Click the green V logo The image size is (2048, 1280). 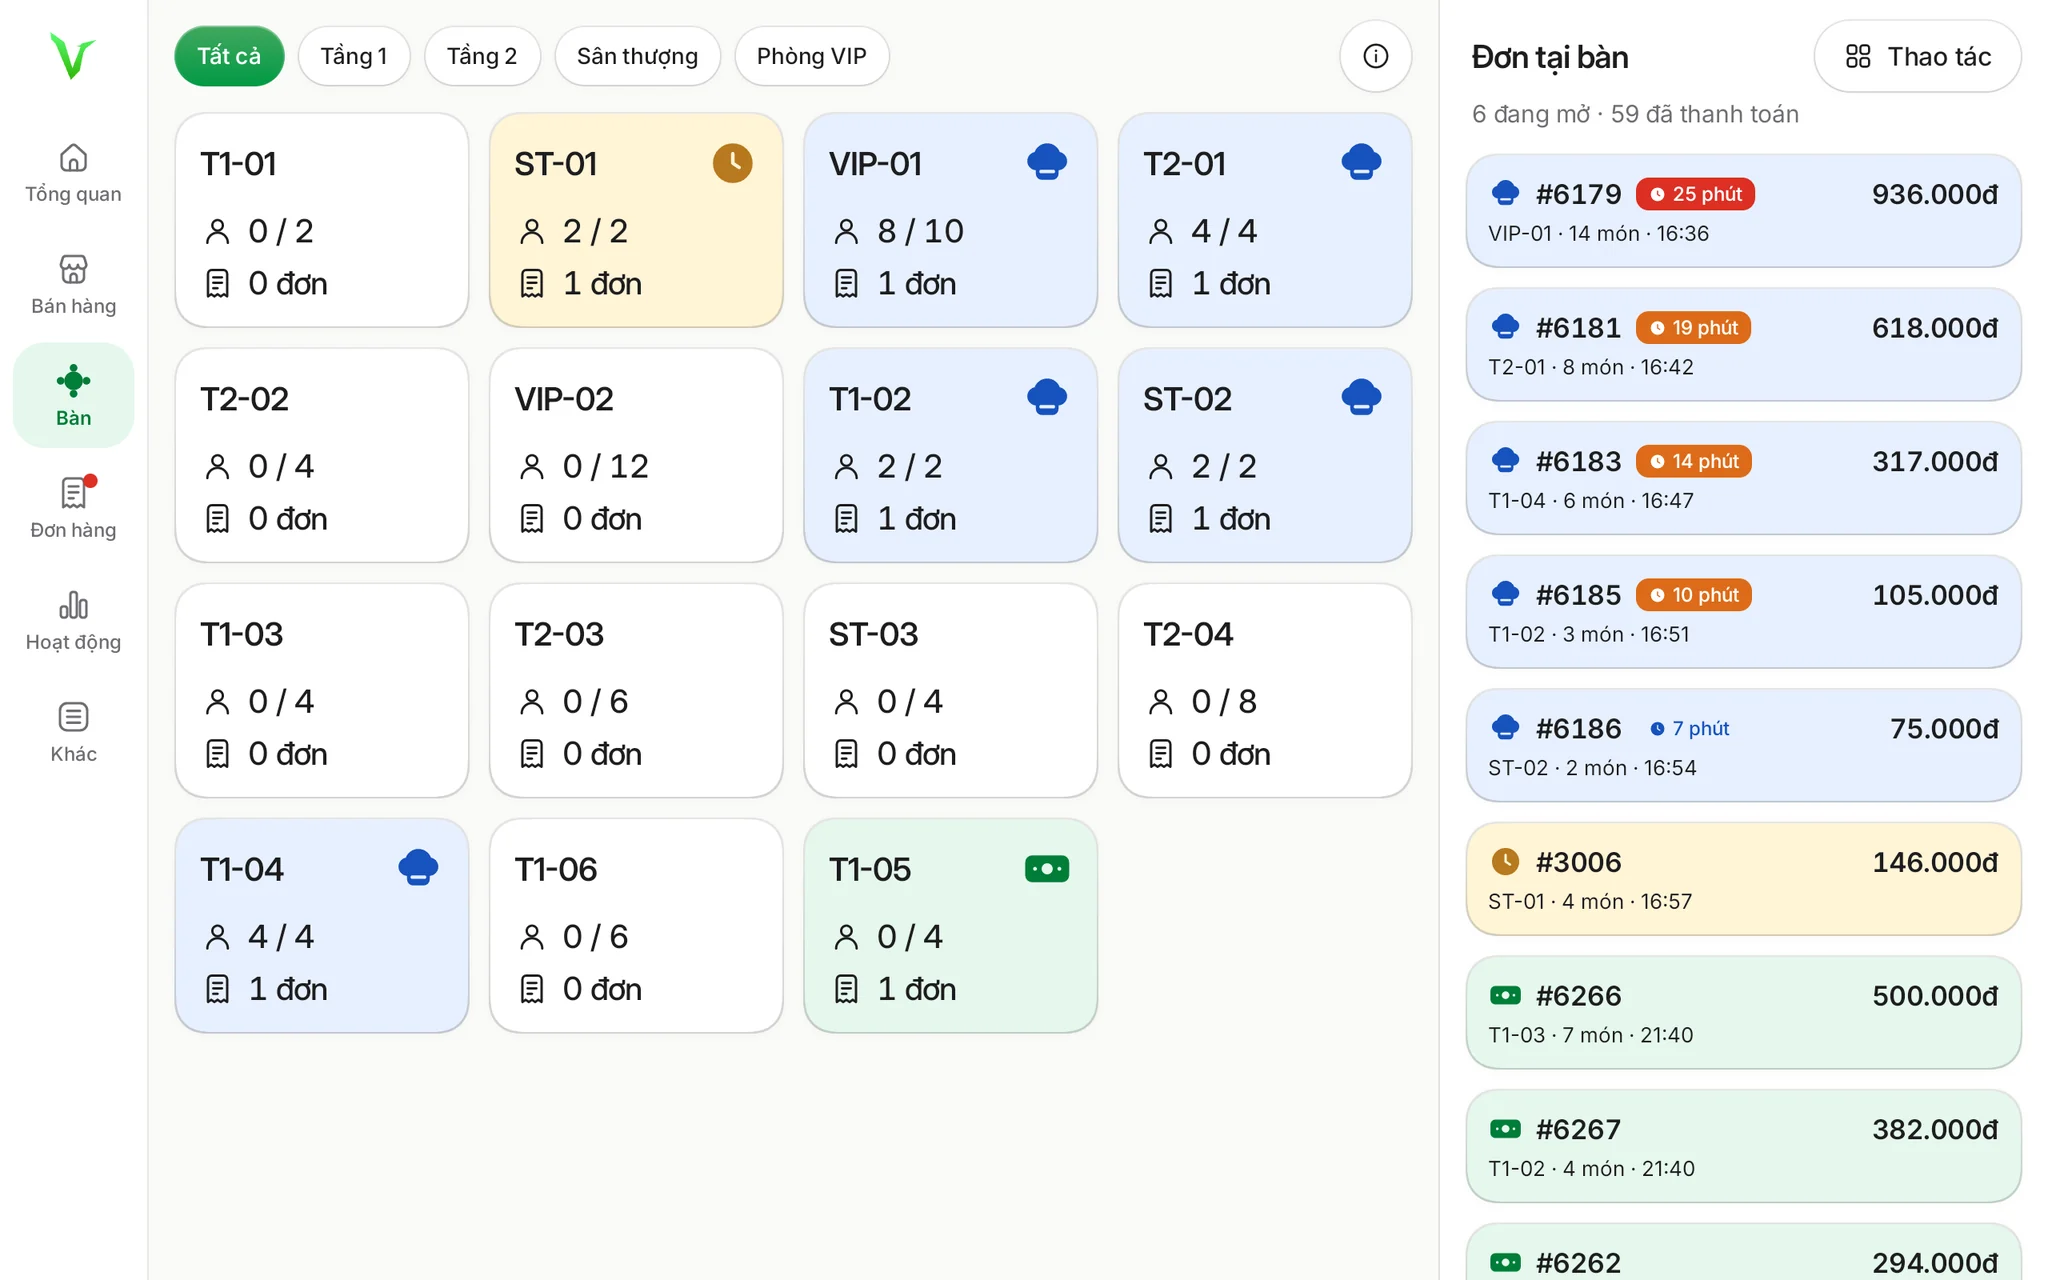coord(72,56)
